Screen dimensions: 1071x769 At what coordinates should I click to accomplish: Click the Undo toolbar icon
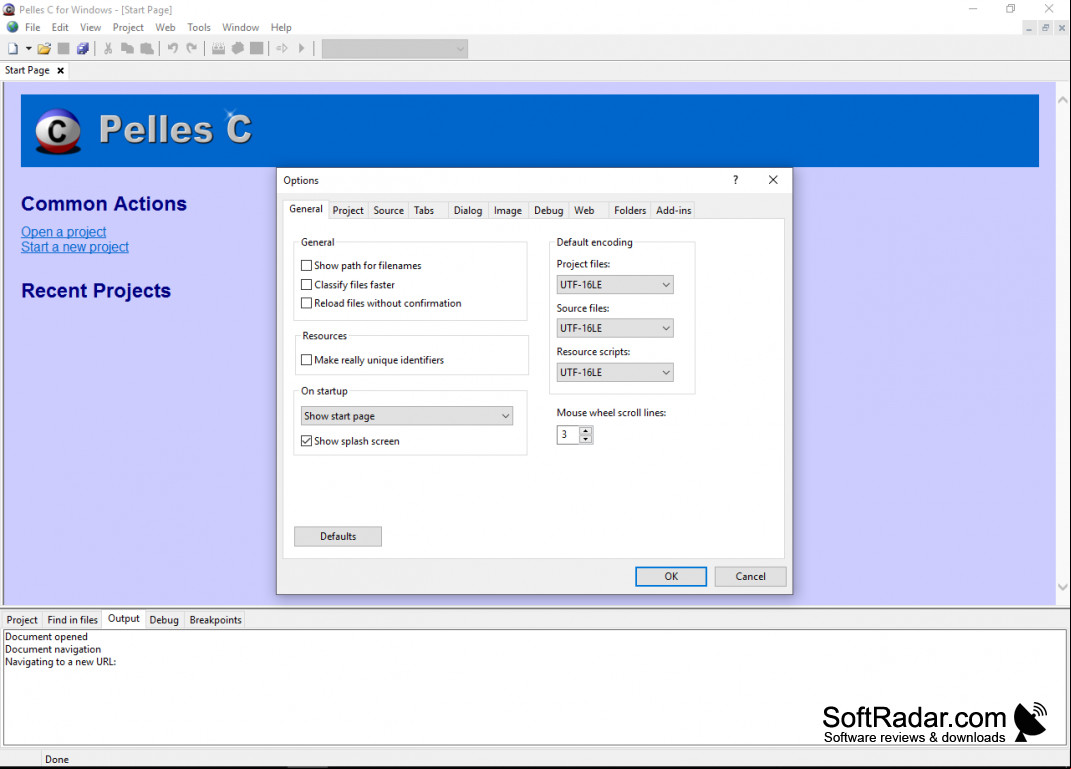coord(173,48)
